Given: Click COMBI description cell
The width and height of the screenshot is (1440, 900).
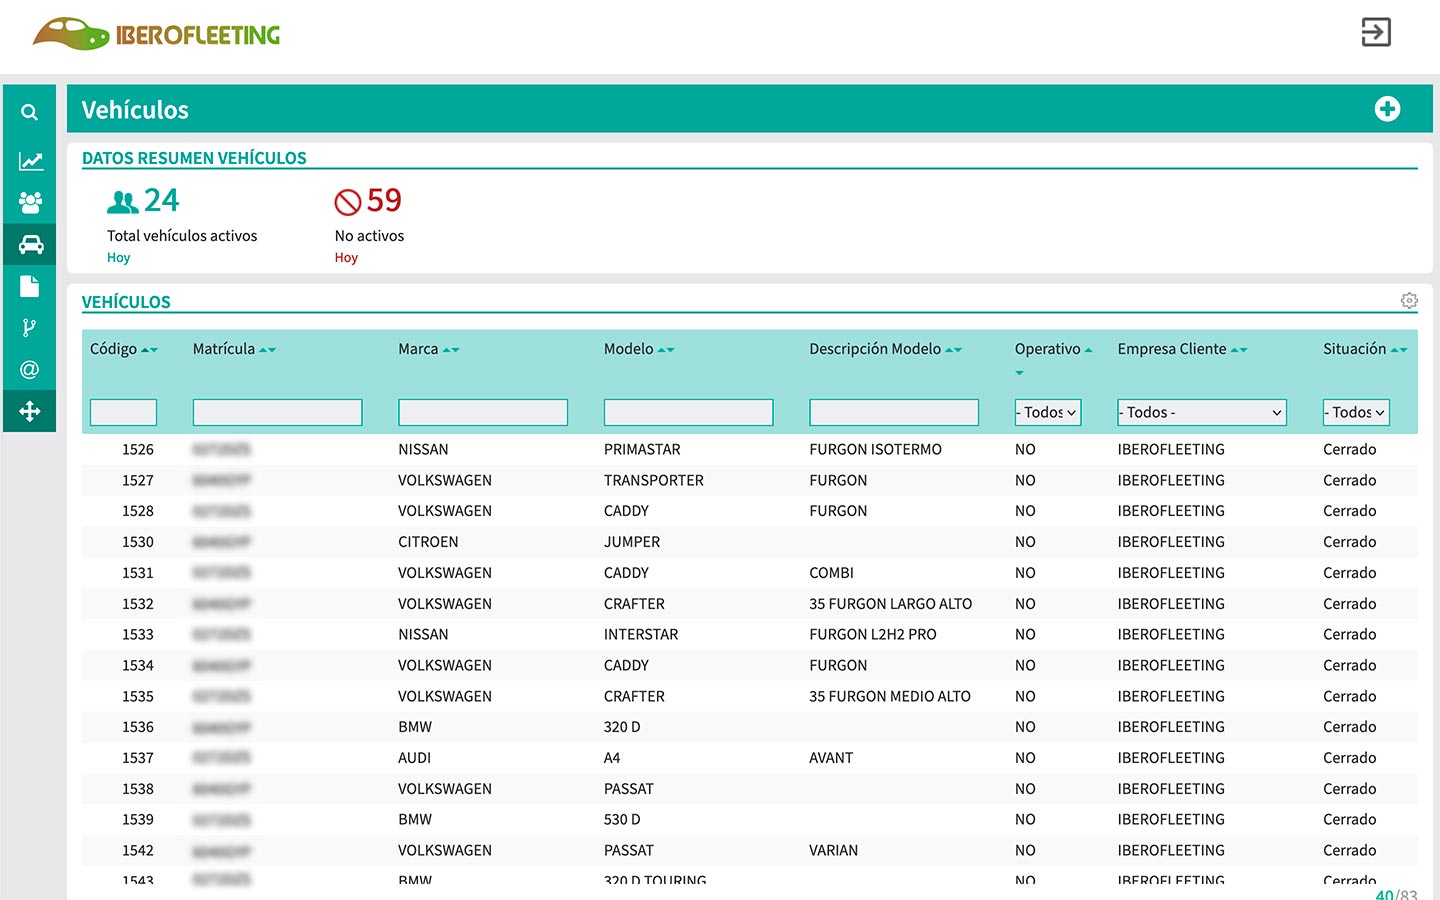Looking at the screenshot, I should pyautogui.click(x=832, y=573).
